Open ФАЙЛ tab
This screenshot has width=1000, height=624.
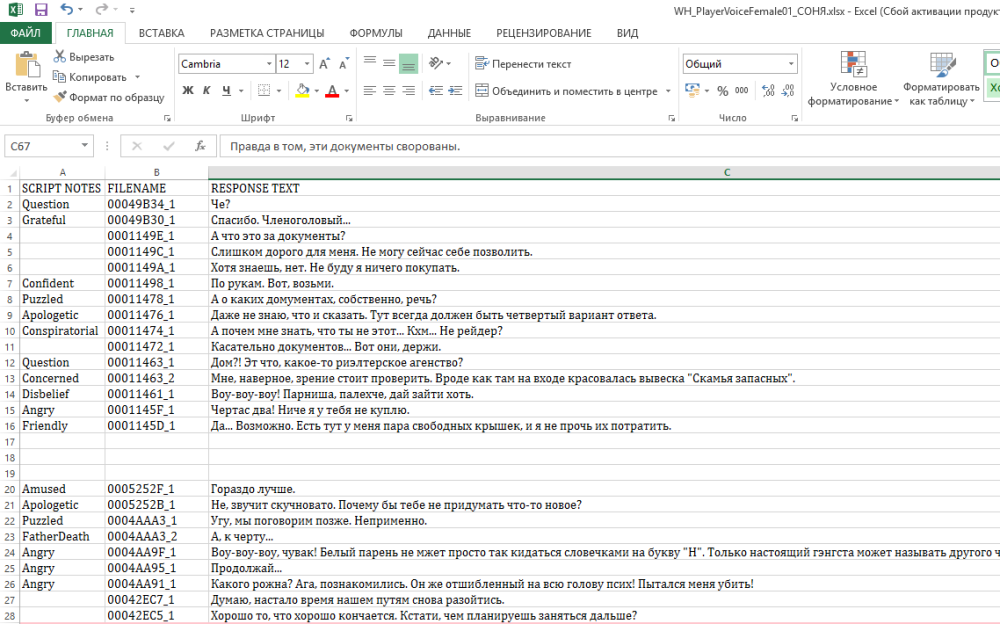point(26,33)
